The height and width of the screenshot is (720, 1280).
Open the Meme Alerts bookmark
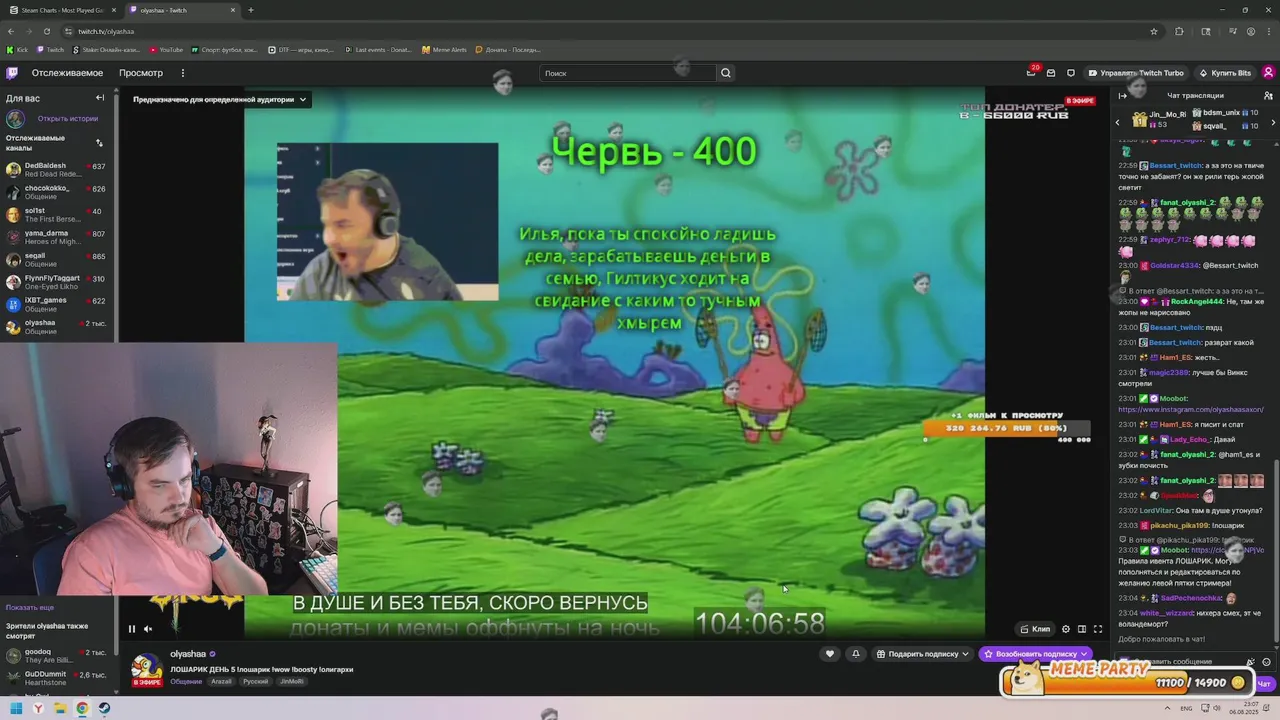point(444,49)
